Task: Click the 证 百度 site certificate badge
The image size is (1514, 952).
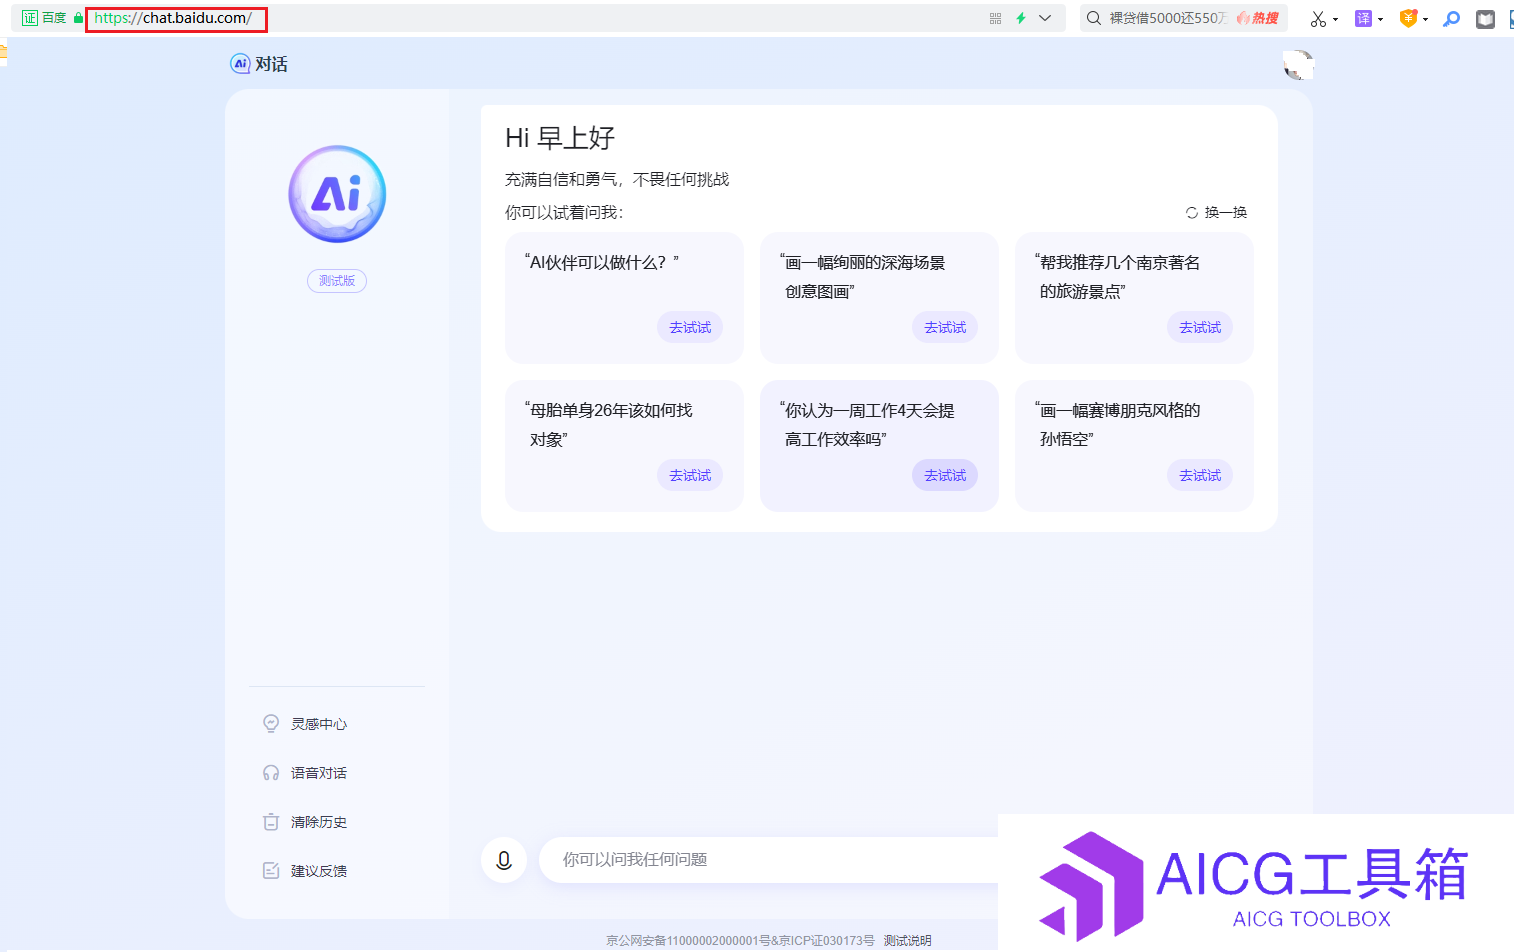Action: coord(44,18)
